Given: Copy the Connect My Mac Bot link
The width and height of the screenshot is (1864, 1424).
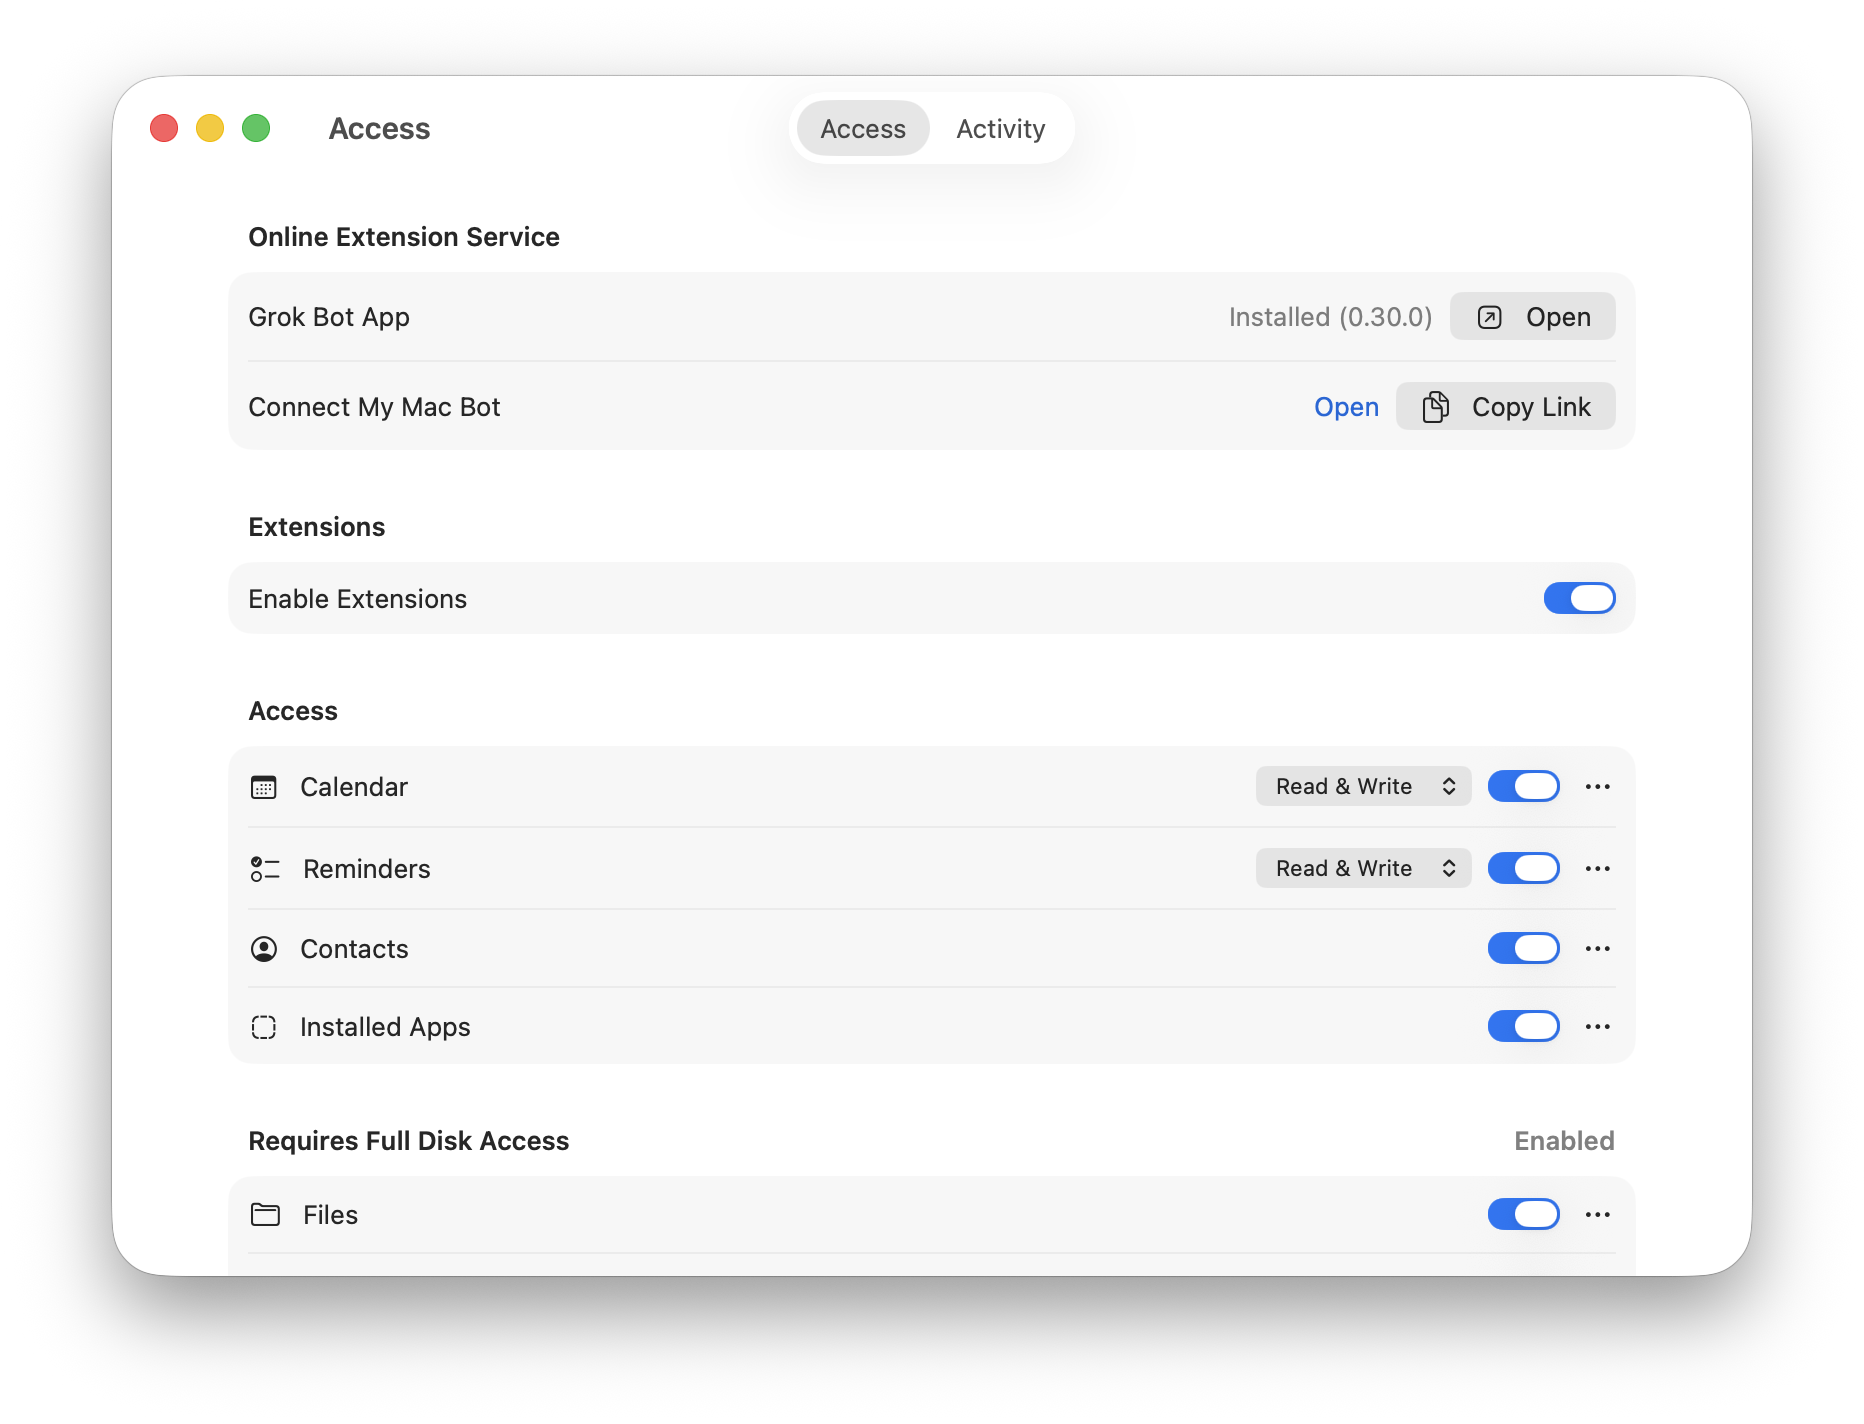Looking at the screenshot, I should [x=1506, y=407].
